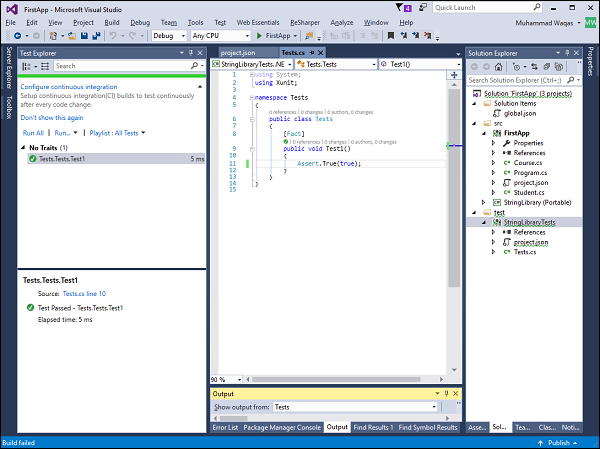The width and height of the screenshot is (600, 449).
Task: Open the Build menu
Action: click(x=112, y=21)
